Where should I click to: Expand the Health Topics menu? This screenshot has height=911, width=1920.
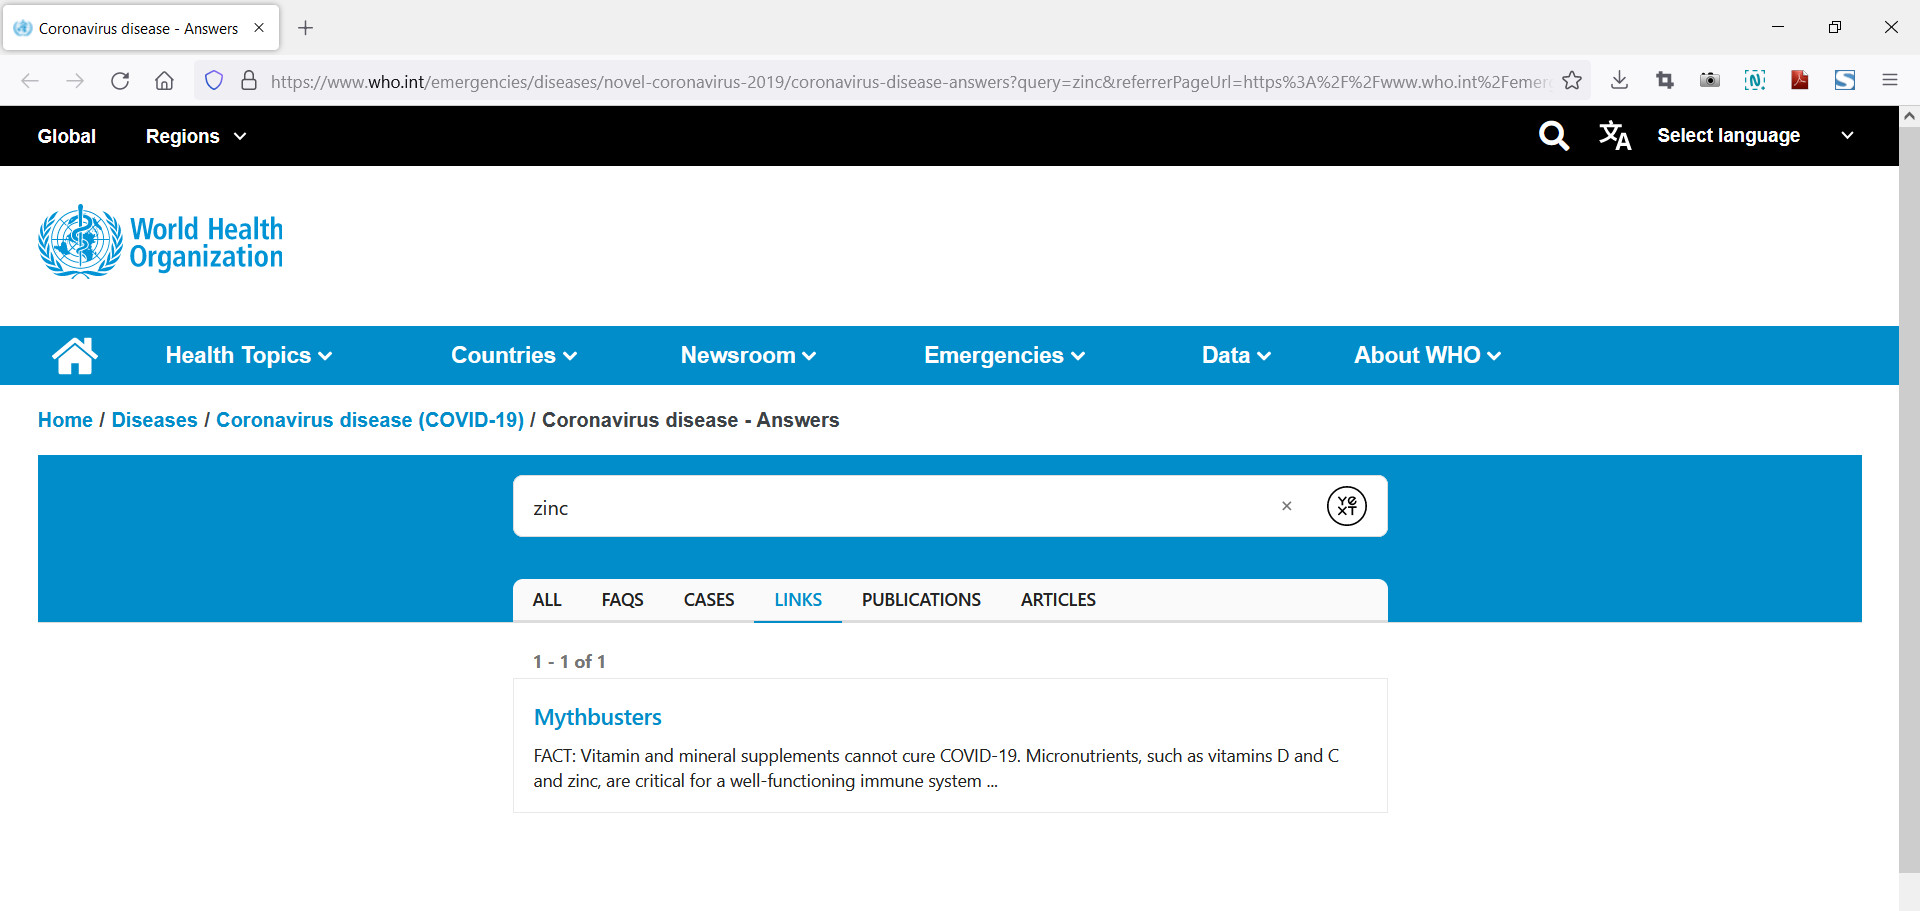248,355
